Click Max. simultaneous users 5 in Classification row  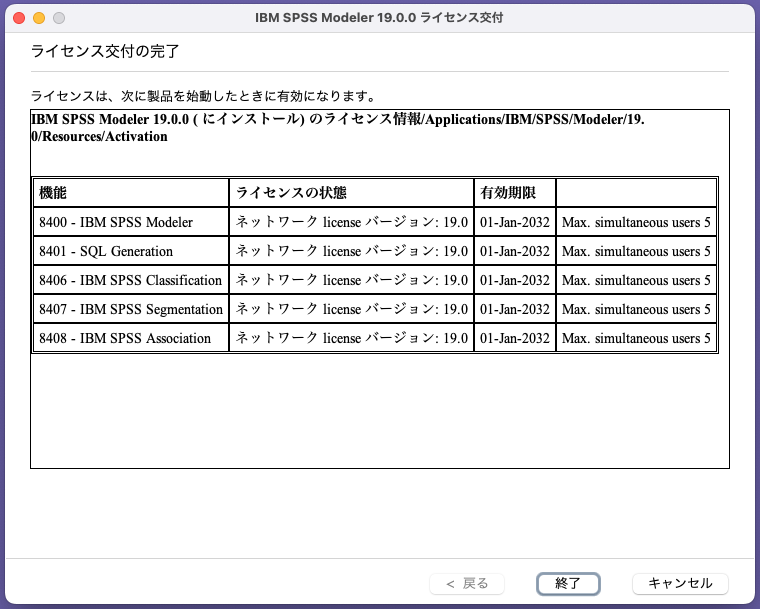pos(636,280)
